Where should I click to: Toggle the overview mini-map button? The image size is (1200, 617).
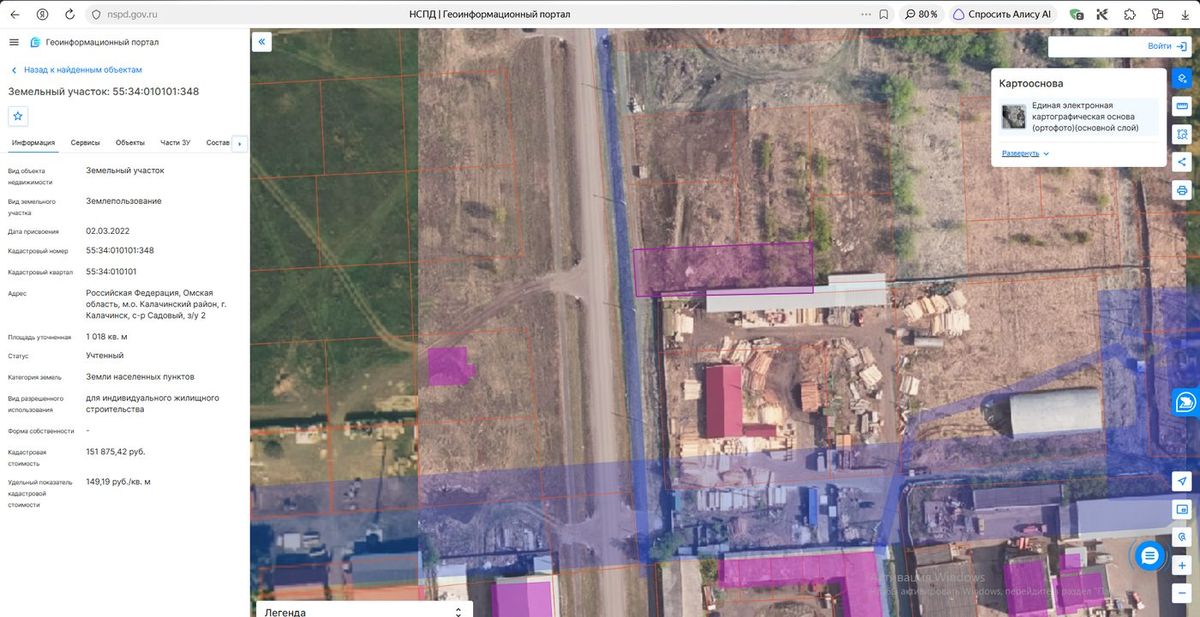click(1182, 509)
